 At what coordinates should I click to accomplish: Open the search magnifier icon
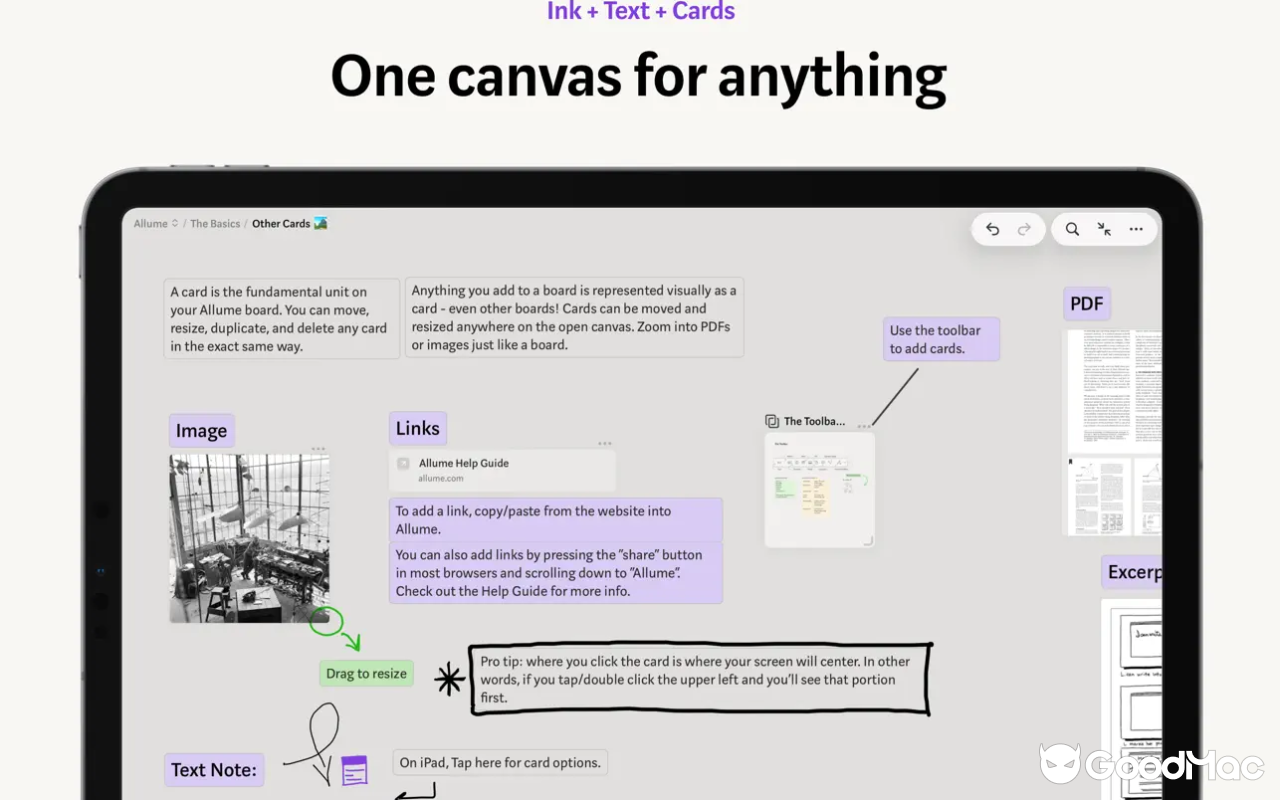(1072, 229)
